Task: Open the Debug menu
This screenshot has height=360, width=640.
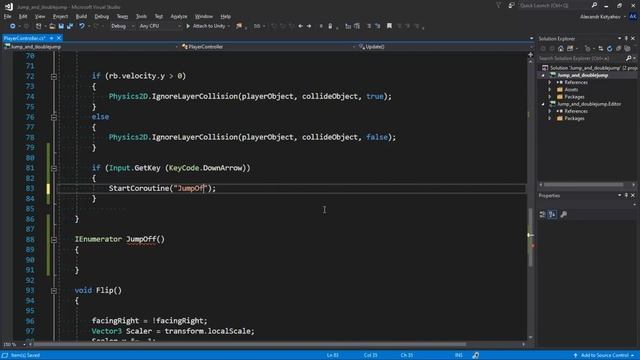Action: point(102,16)
